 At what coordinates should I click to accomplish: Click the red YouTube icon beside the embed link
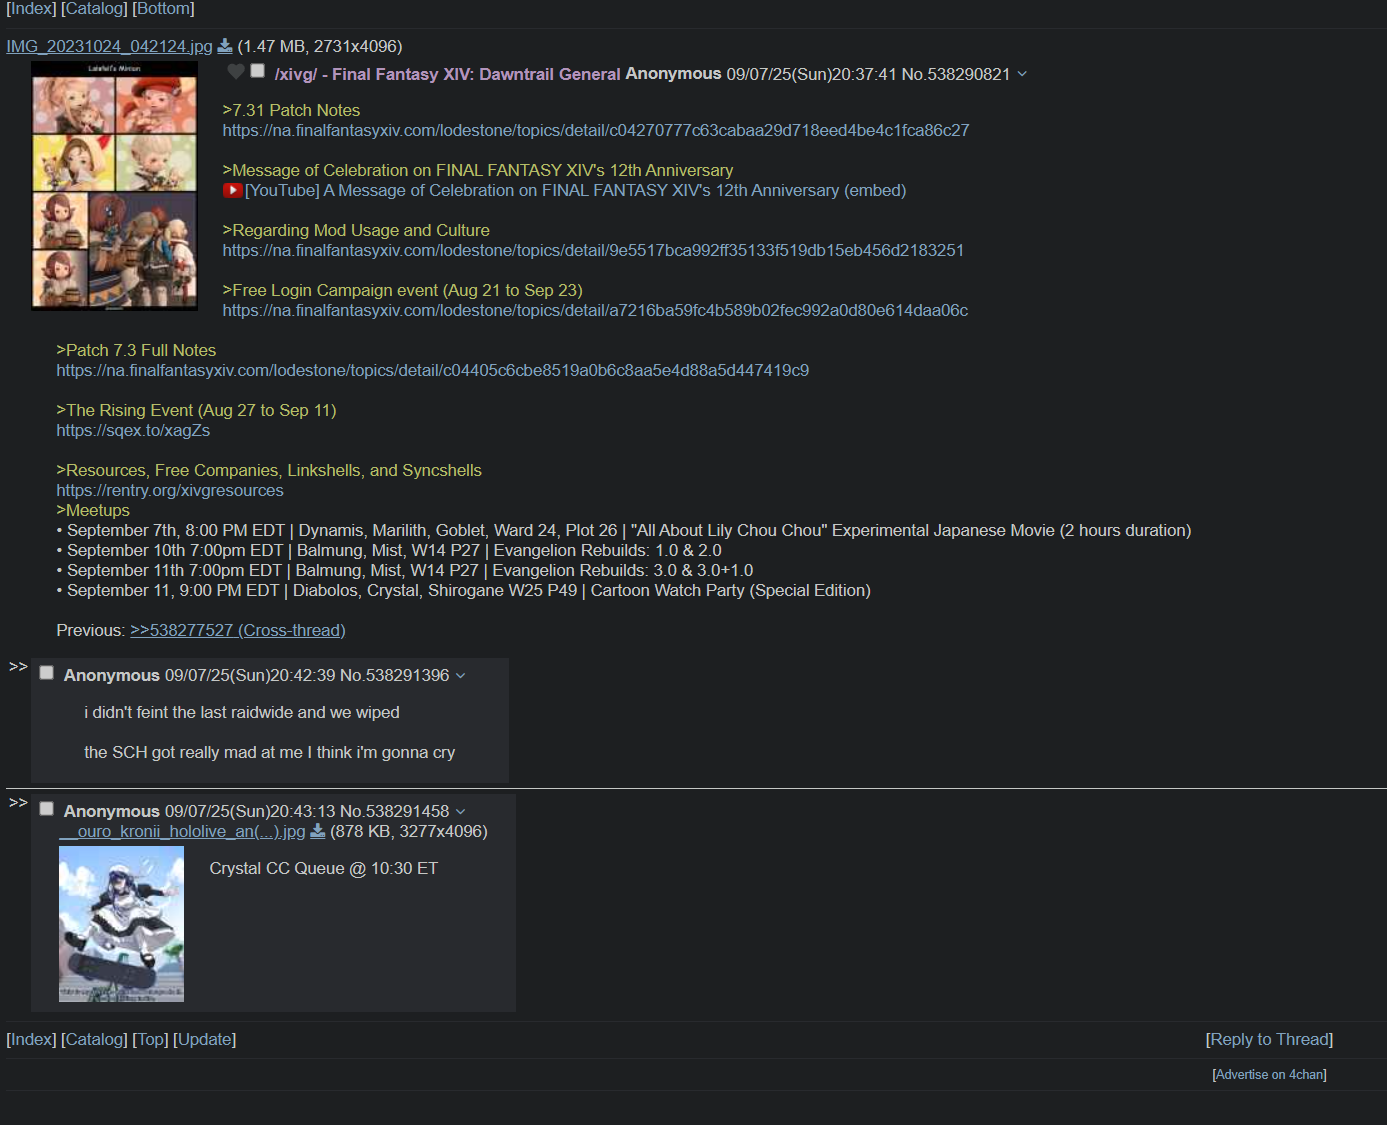232,190
